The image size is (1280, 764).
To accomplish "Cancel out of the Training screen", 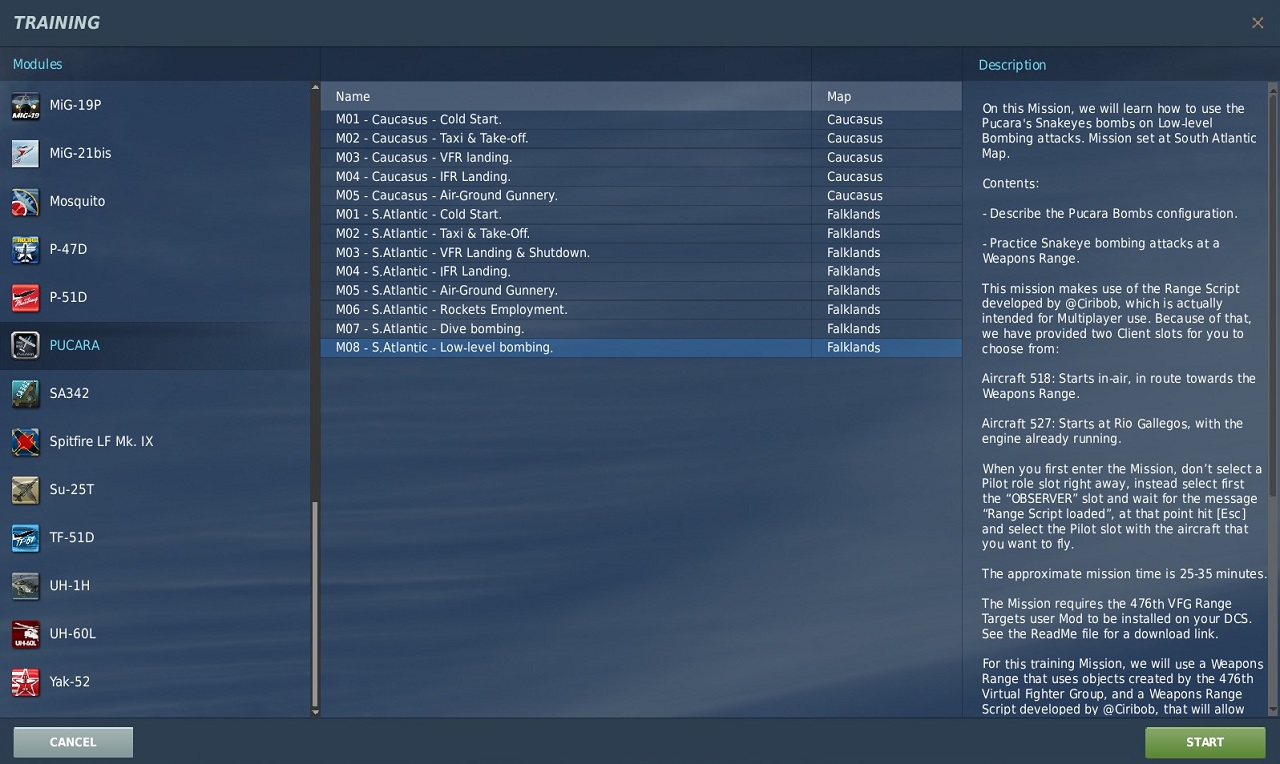I will 72,742.
